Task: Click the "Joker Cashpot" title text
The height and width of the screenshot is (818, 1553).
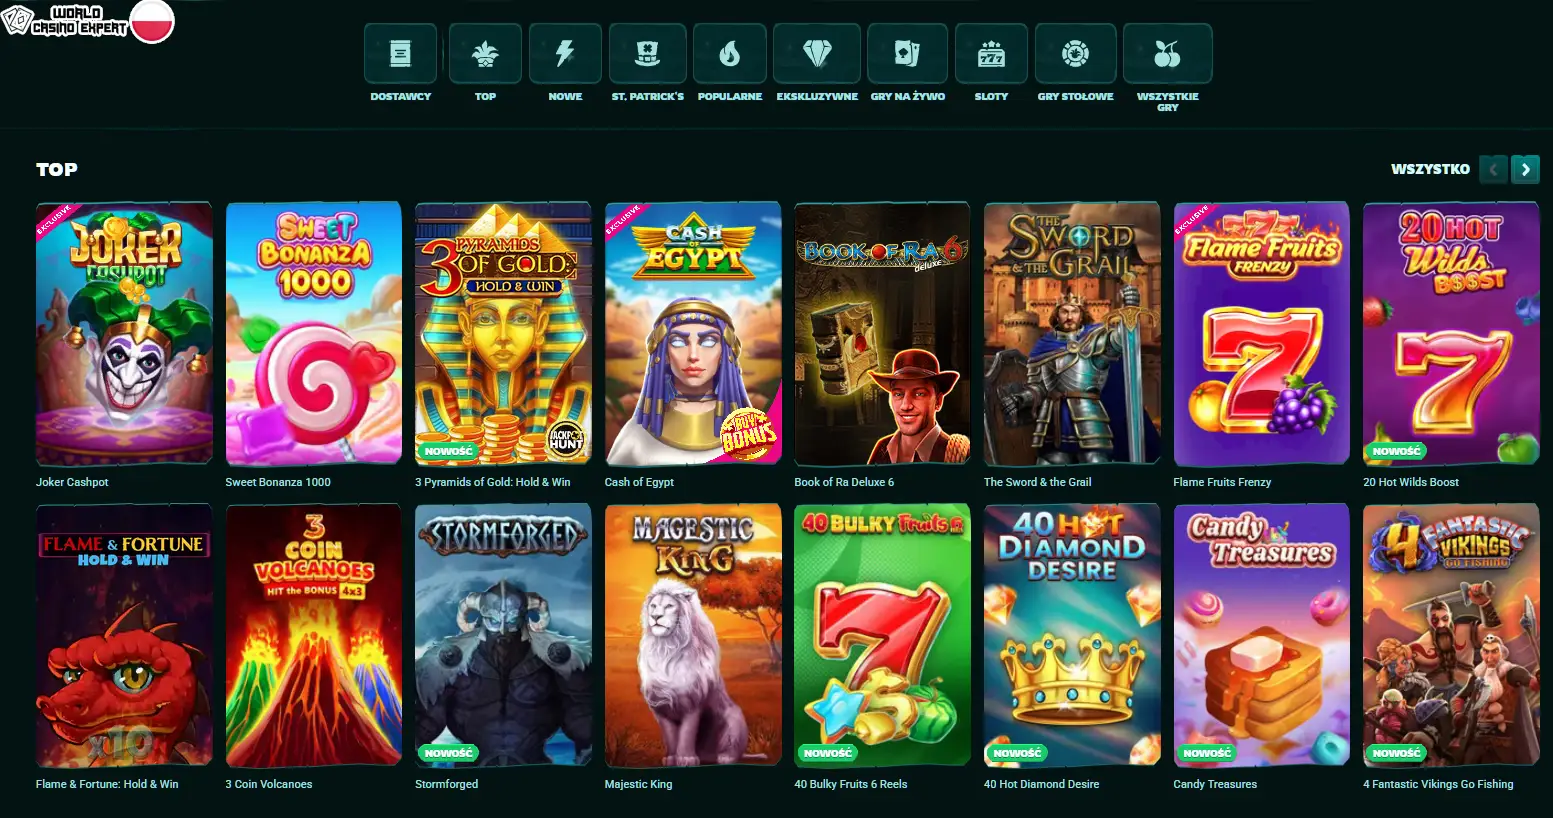Action: (x=72, y=482)
